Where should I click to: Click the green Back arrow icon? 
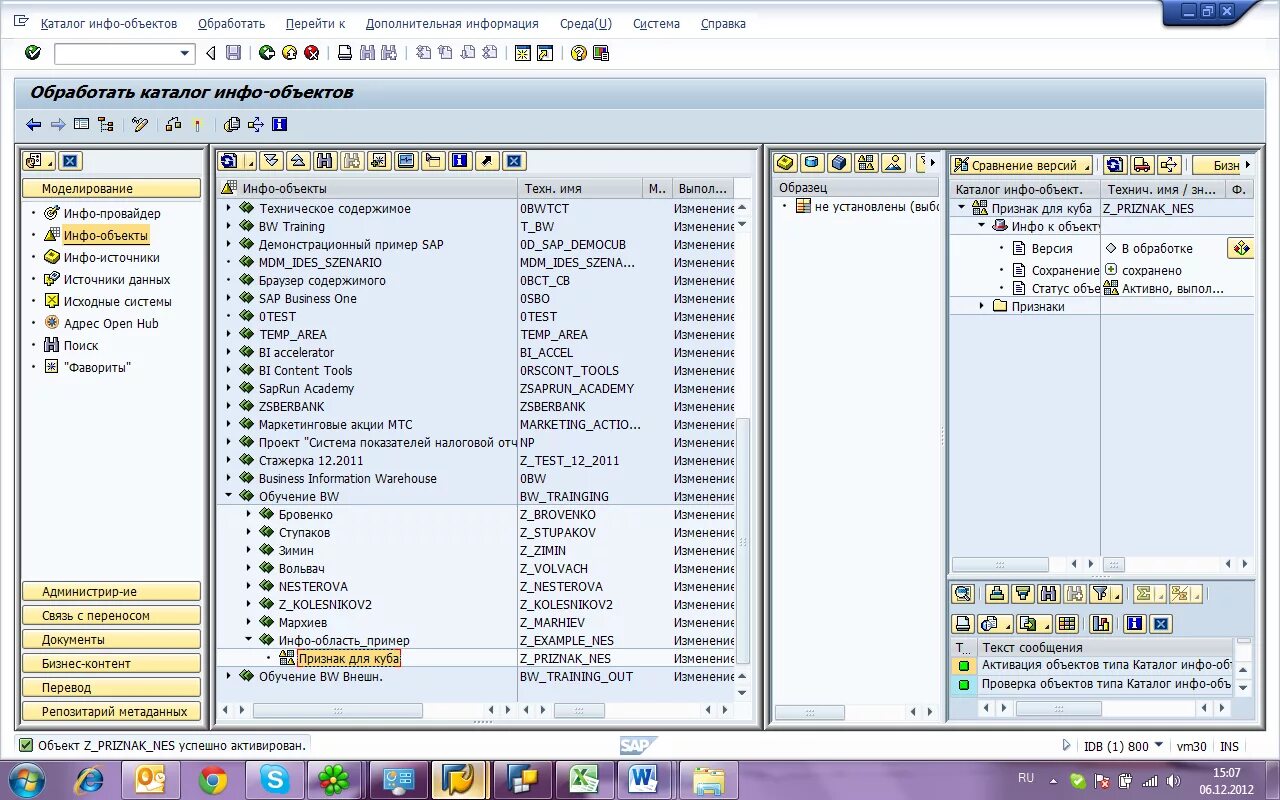267,53
